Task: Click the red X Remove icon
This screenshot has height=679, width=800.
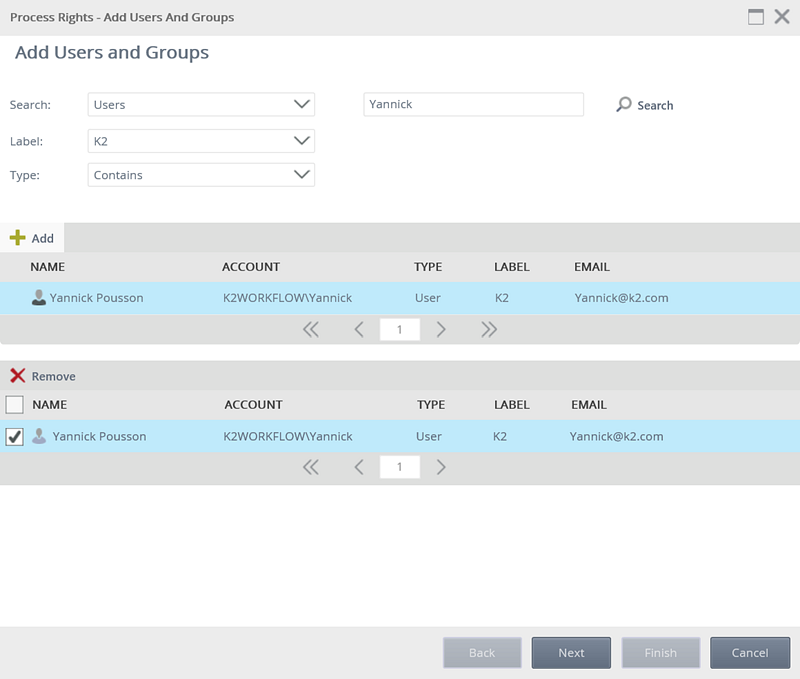Action: click(17, 376)
